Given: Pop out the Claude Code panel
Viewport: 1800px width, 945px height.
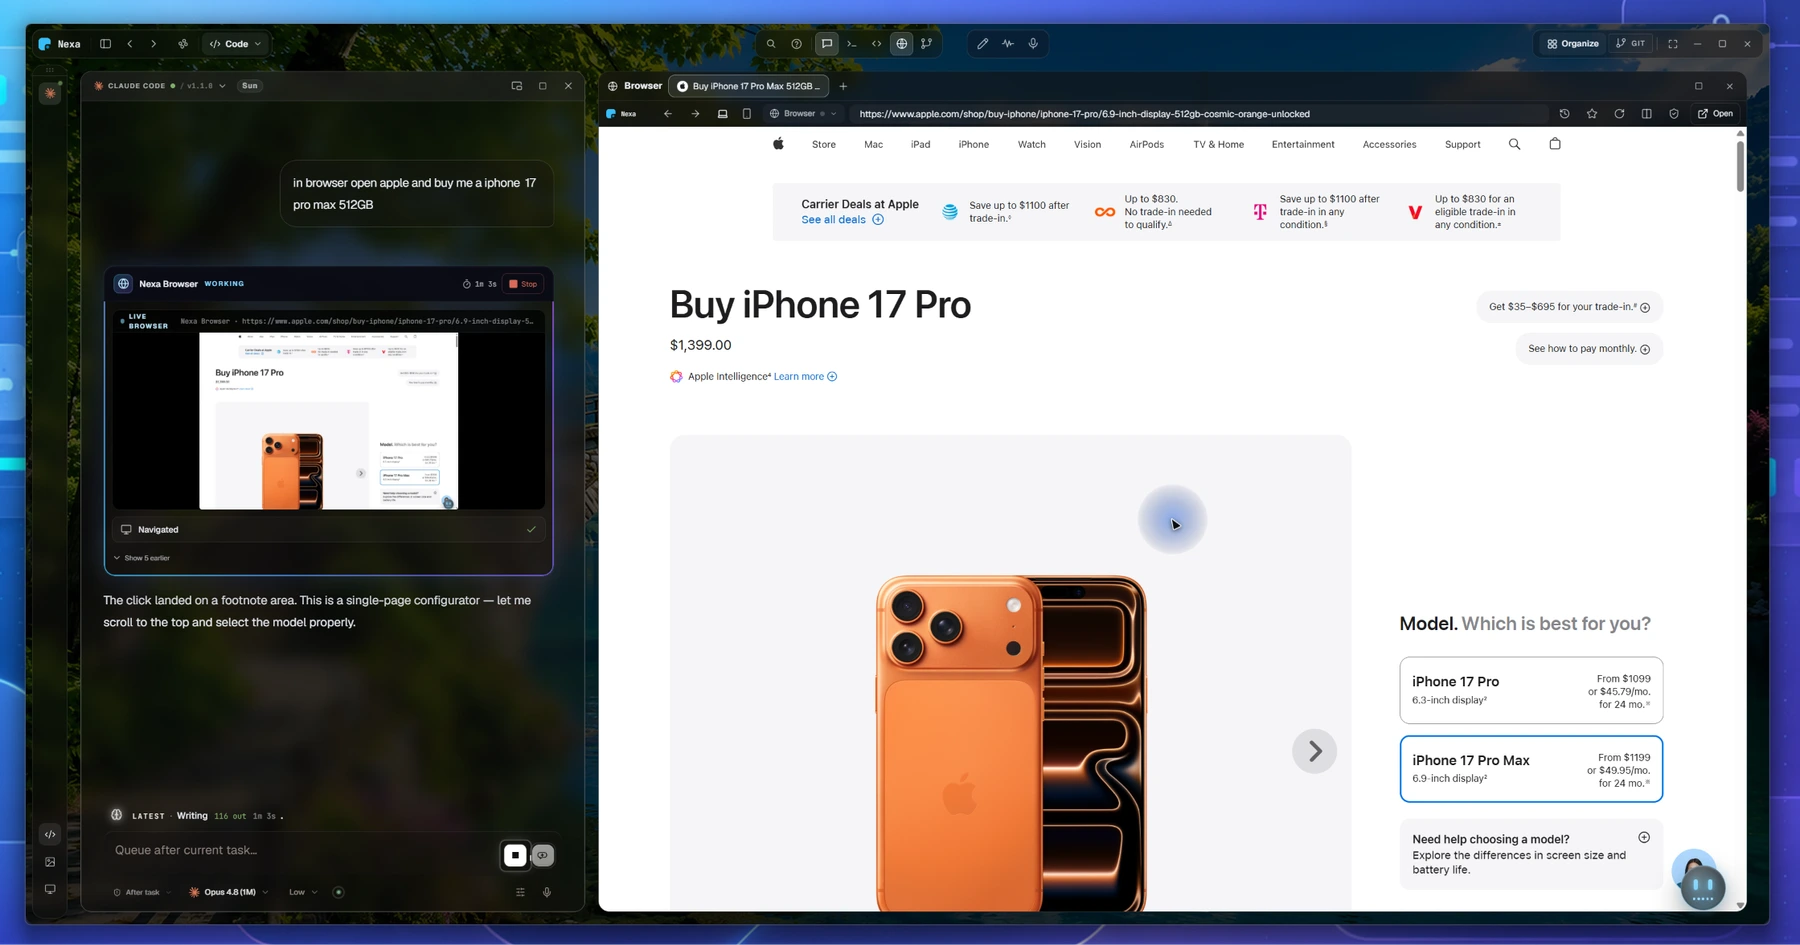Looking at the screenshot, I should pos(517,86).
